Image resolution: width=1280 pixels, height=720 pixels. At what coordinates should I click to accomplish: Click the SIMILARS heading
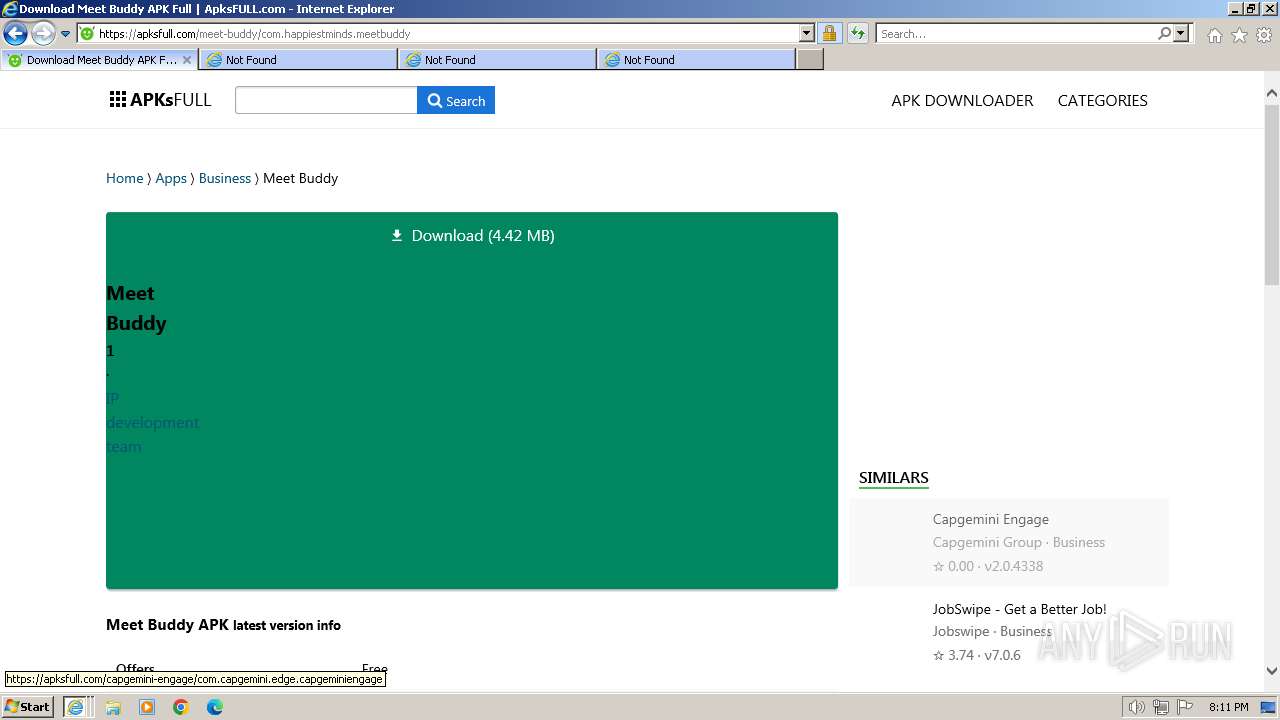click(x=893, y=478)
